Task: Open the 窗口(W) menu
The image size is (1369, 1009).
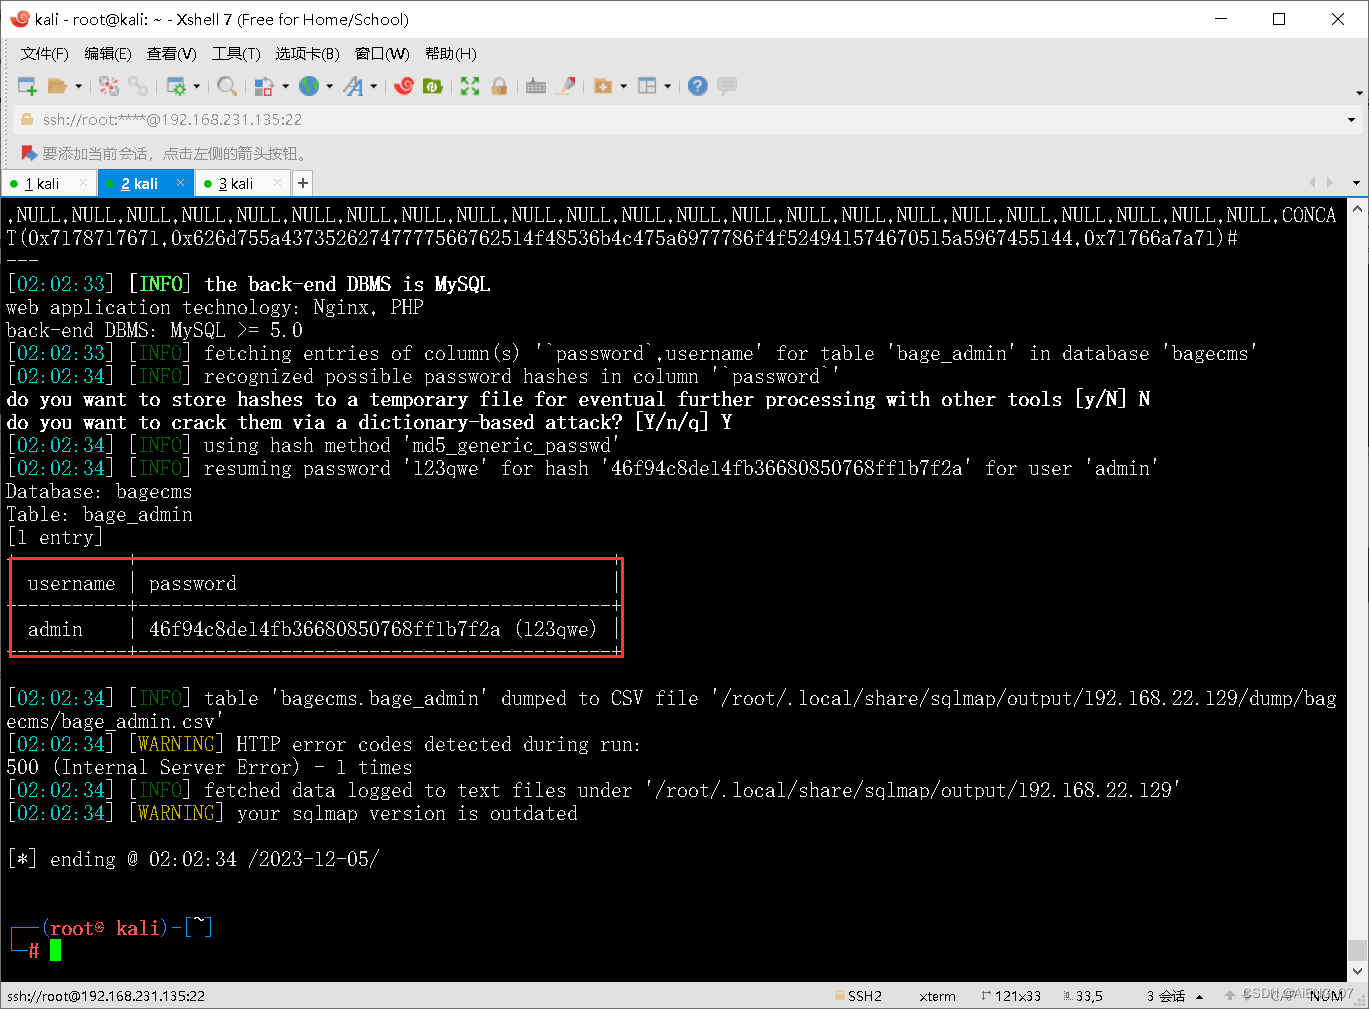Action: point(382,54)
